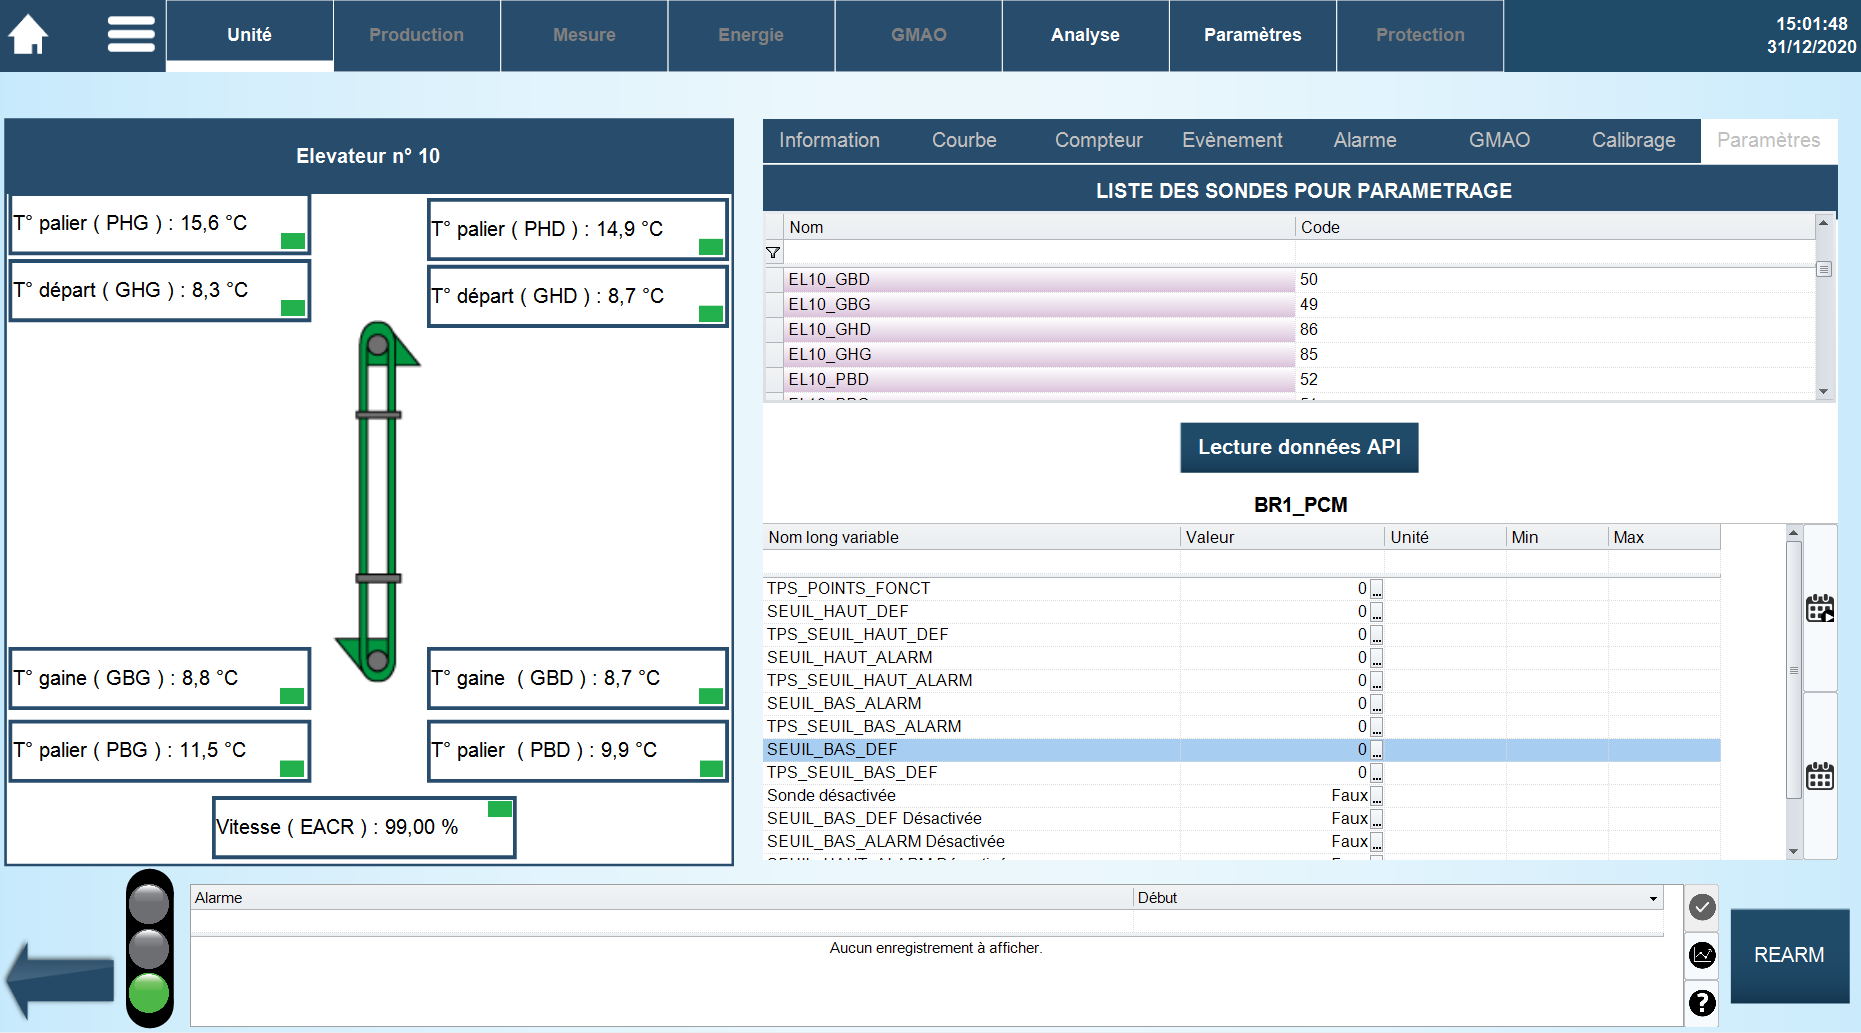Open ellipsis editor for SEUIL_HAUT_ALARM value

point(1377,659)
